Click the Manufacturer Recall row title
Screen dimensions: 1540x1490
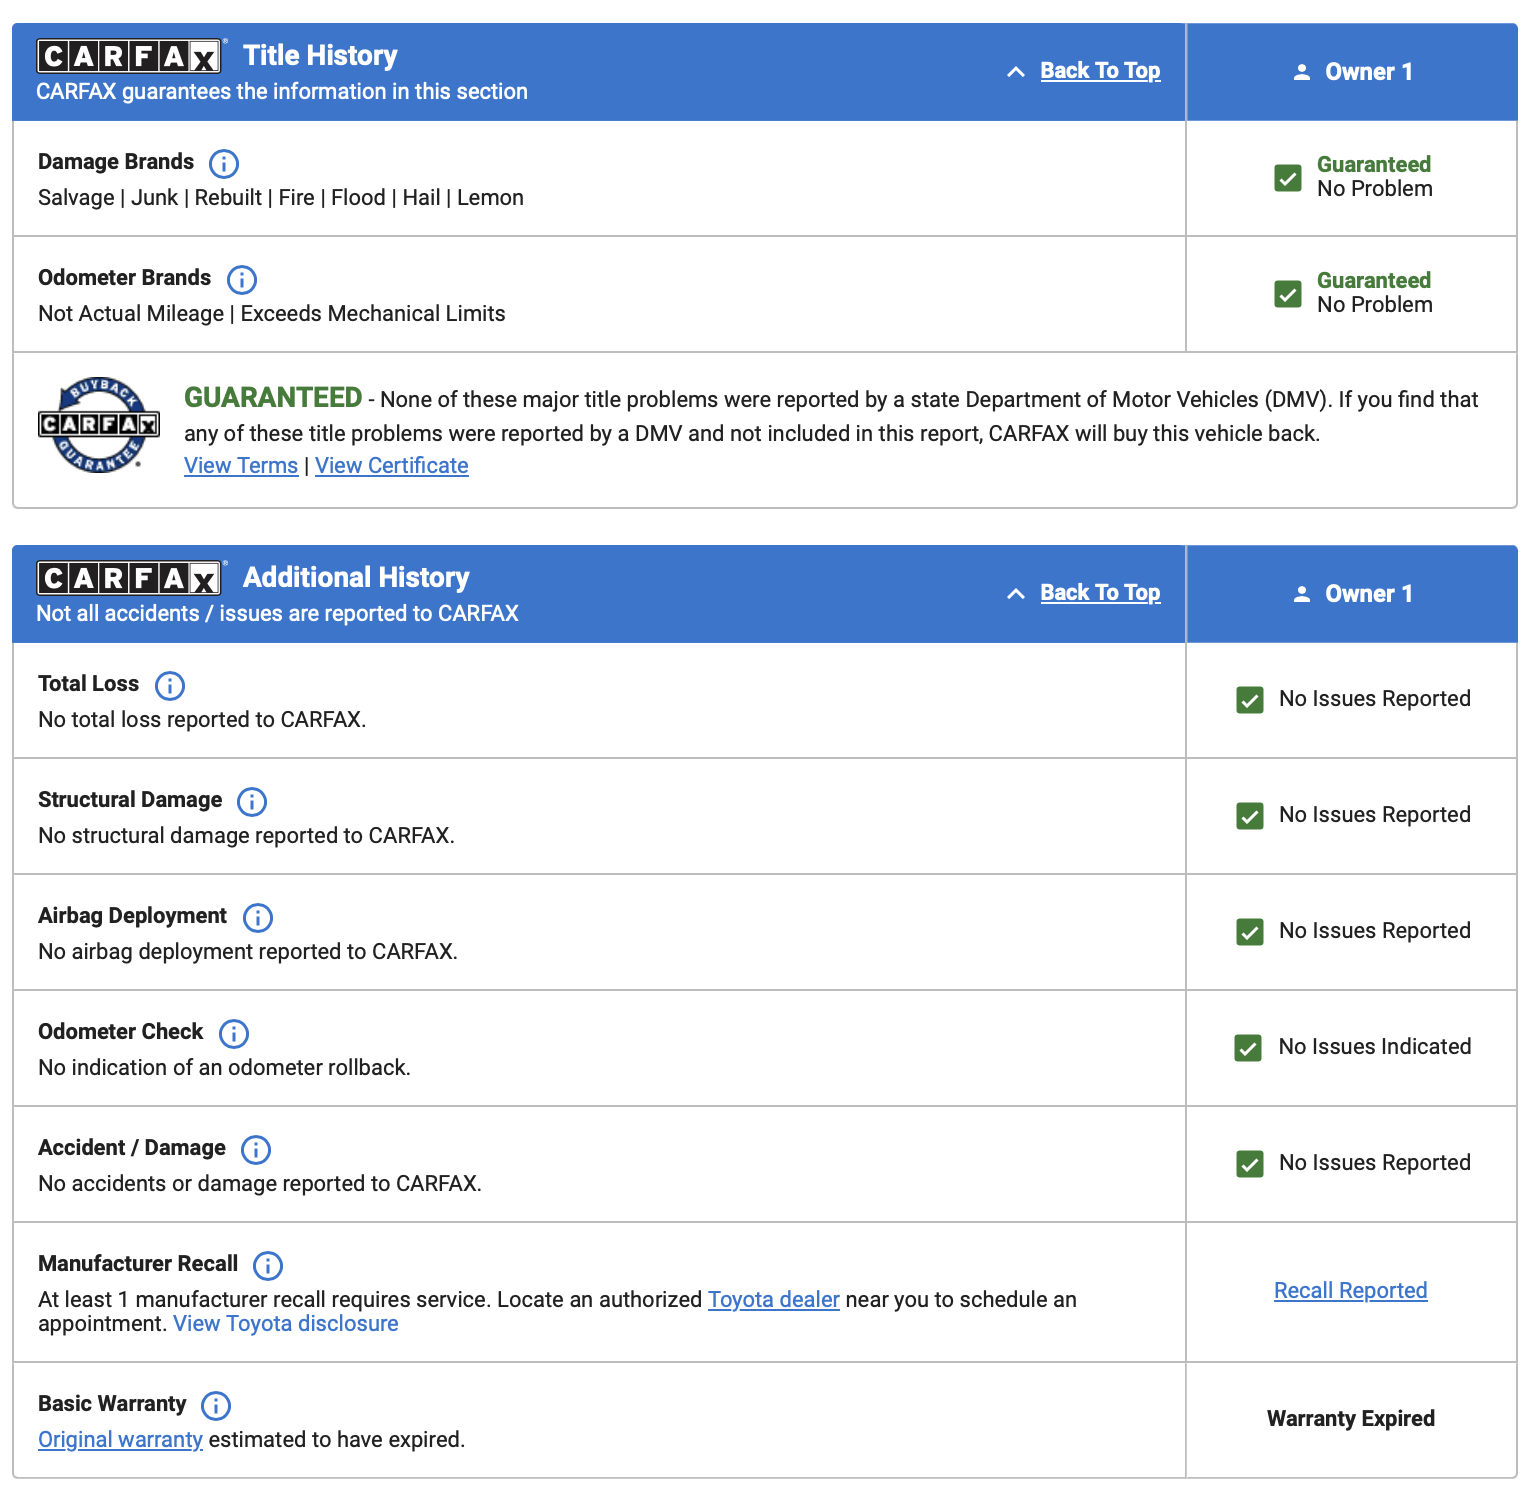click(138, 1264)
